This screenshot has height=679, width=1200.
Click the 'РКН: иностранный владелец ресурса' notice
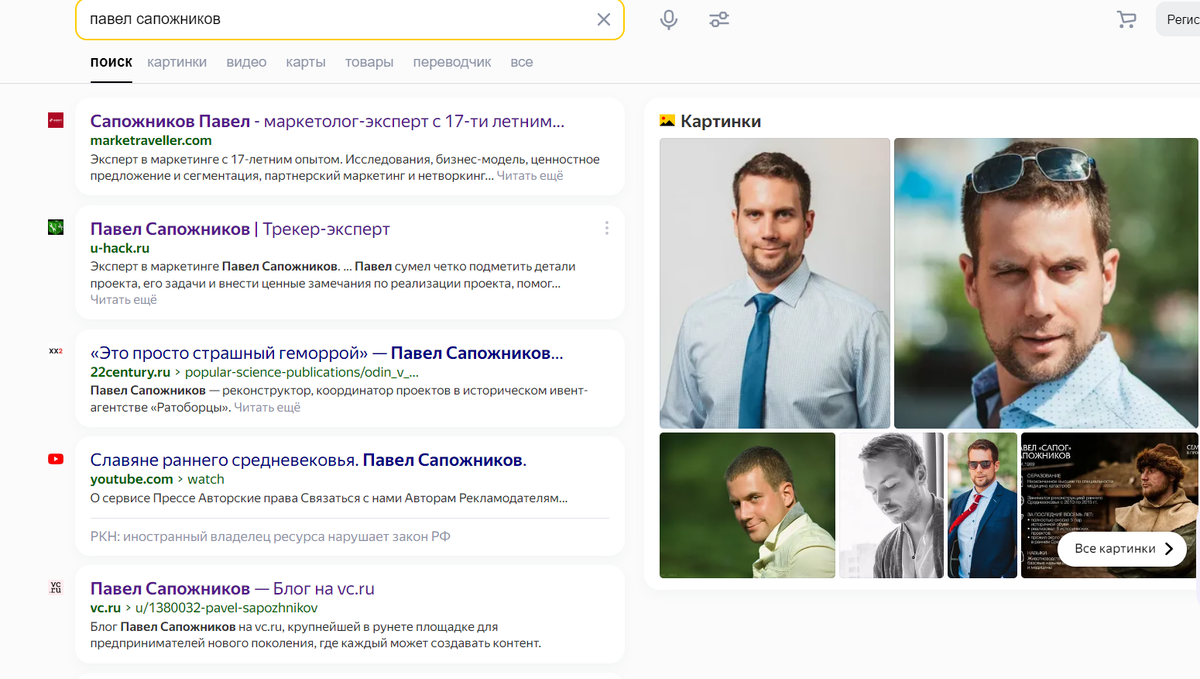click(x=270, y=536)
